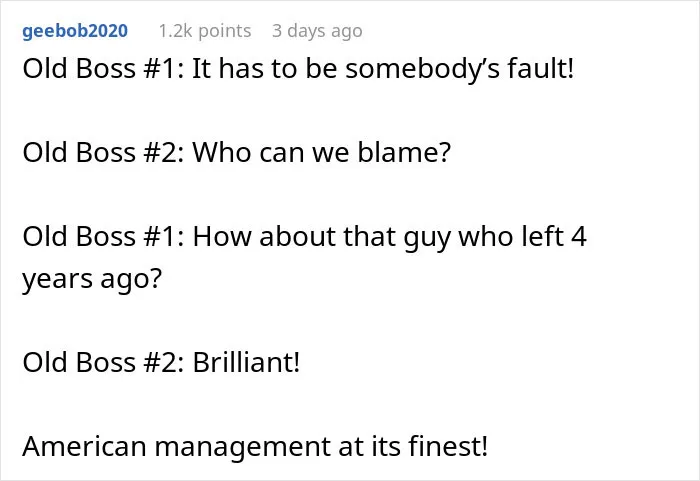This screenshot has height=481, width=700.
Task: Click the word fault! in first line
Action: (x=540, y=69)
